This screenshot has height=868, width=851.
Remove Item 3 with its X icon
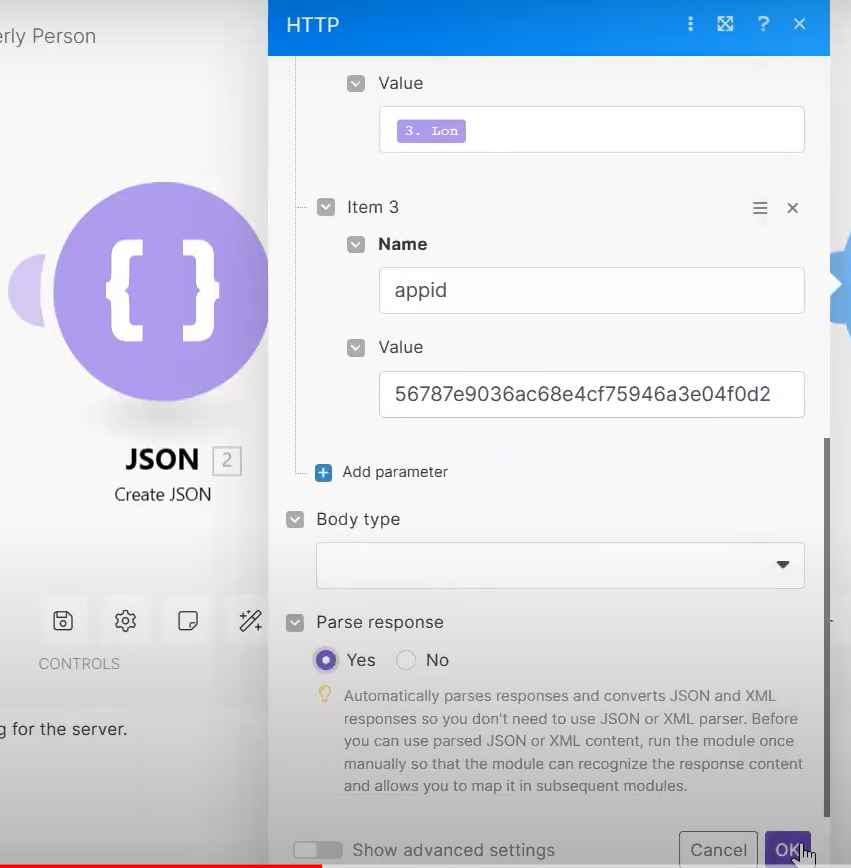pyautogui.click(x=792, y=208)
